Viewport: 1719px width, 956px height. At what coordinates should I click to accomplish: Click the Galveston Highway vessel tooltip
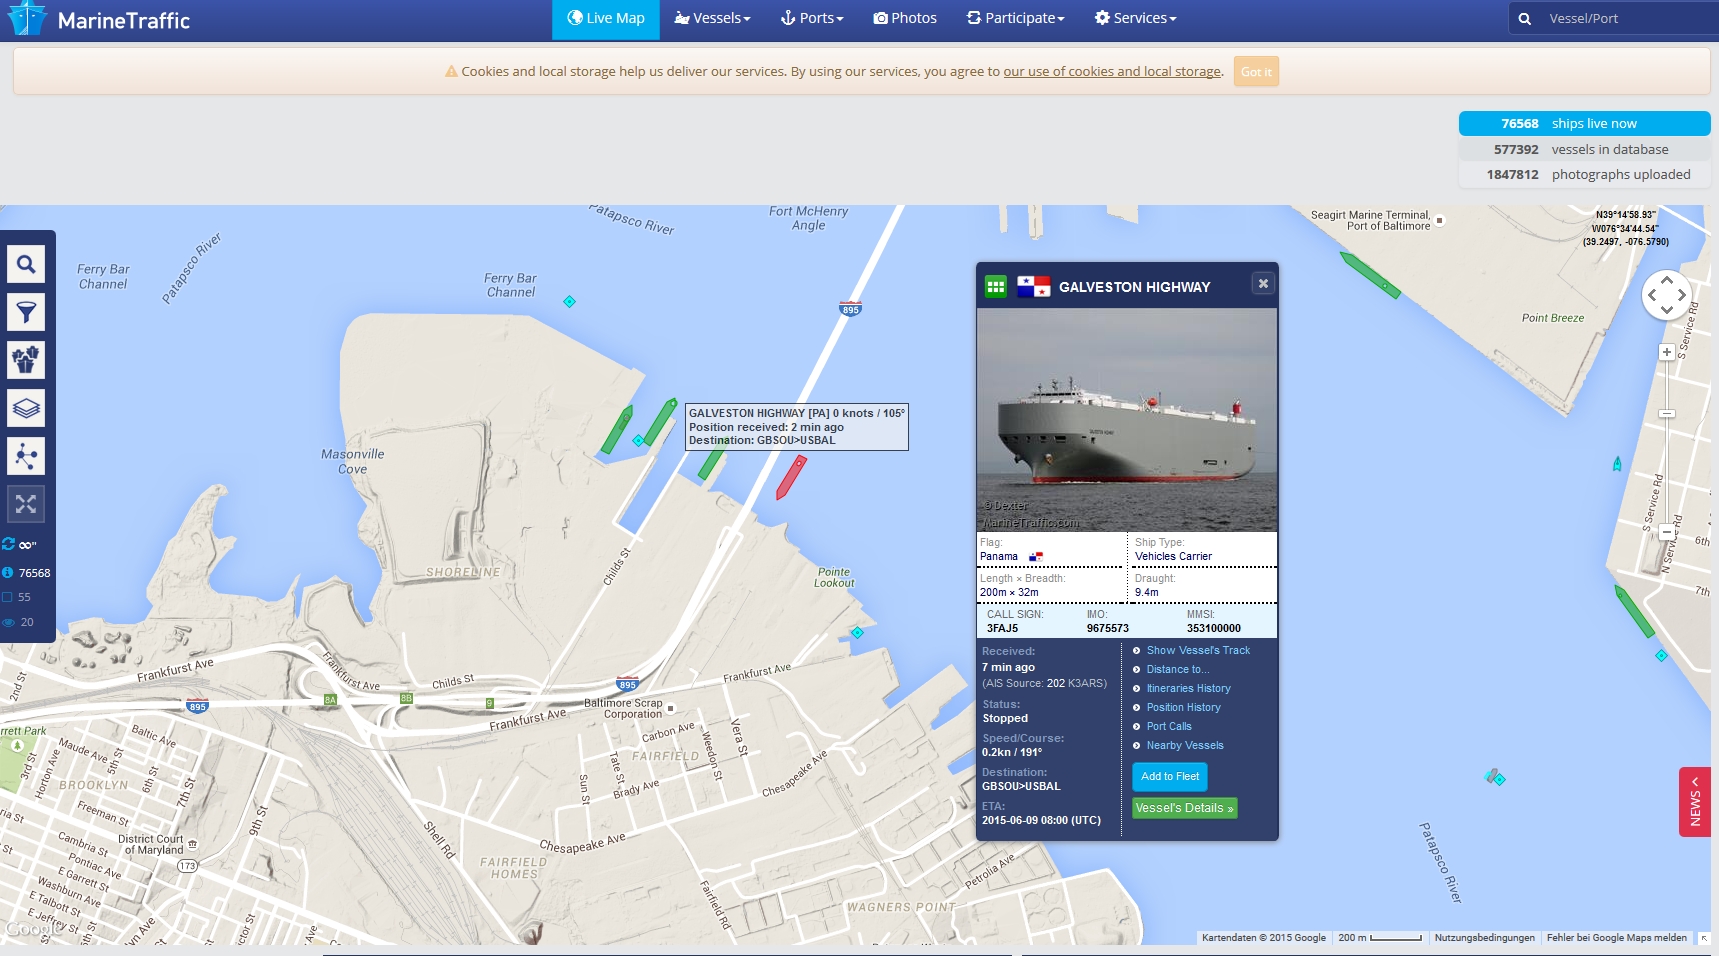(x=797, y=427)
